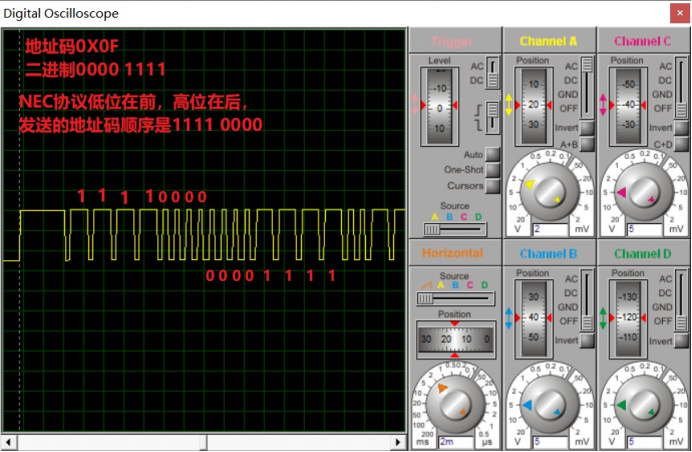Toggle Channel C Invert button
The height and width of the screenshot is (452, 692).
(681, 128)
